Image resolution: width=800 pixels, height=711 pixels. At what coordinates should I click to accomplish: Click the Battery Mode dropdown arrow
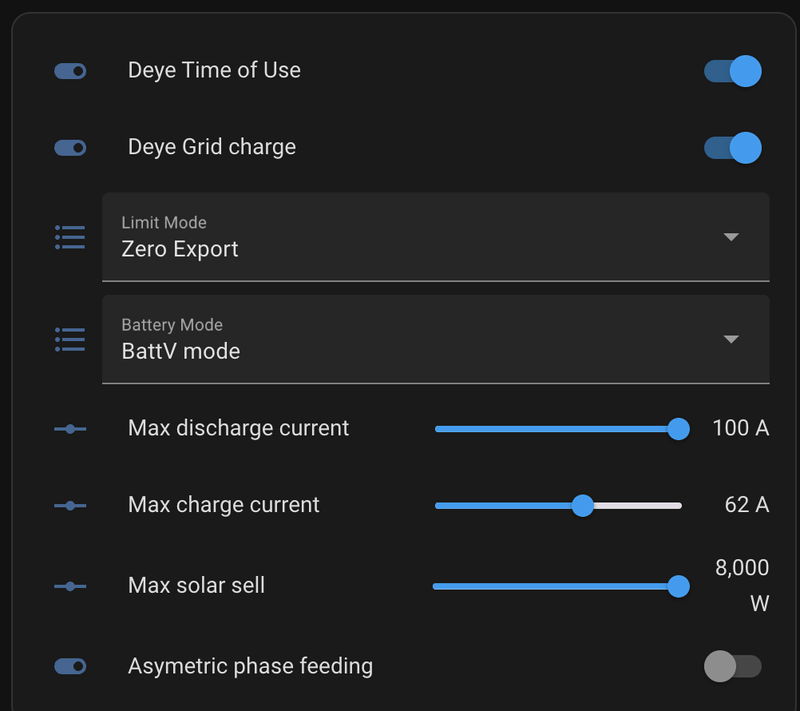731,339
